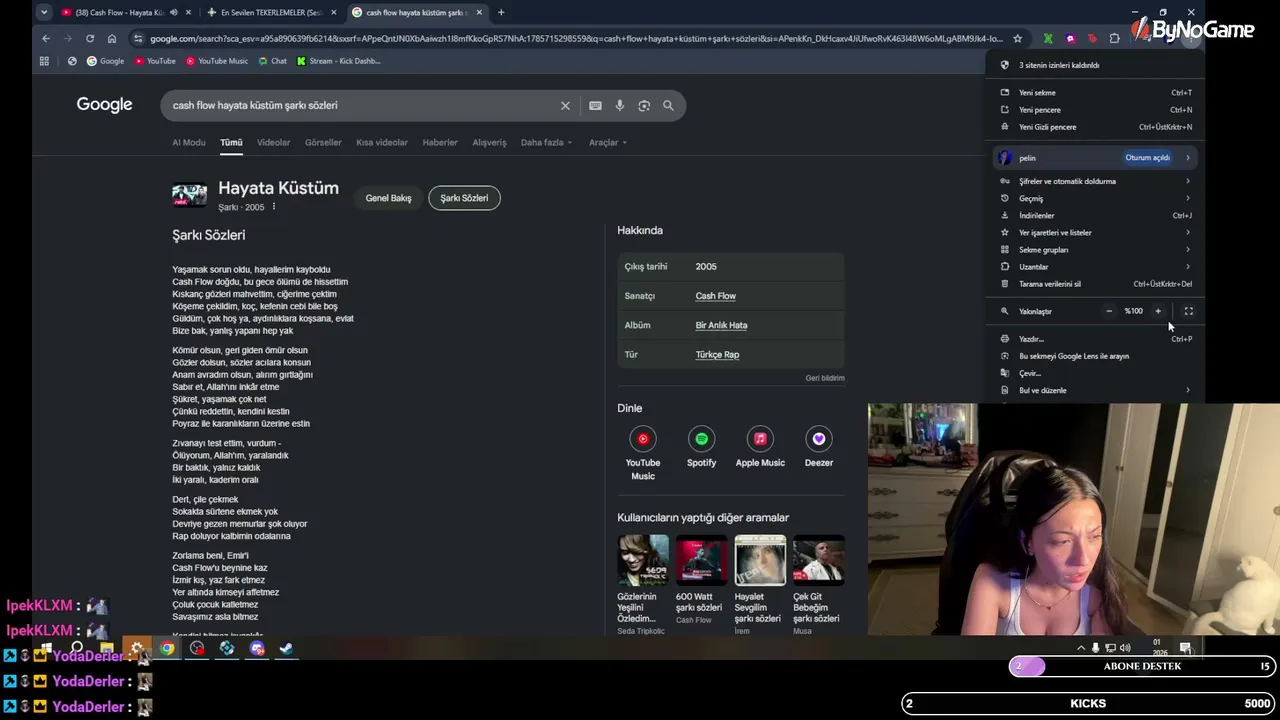
Task: Open the YouTube bookmark
Action: tap(155, 61)
